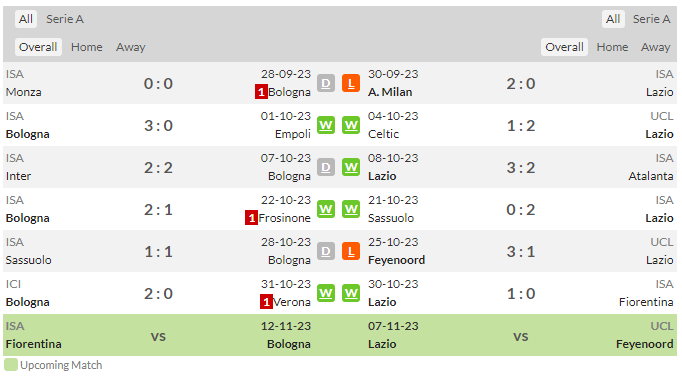Switch left panel to Serie A filter

coord(65,19)
